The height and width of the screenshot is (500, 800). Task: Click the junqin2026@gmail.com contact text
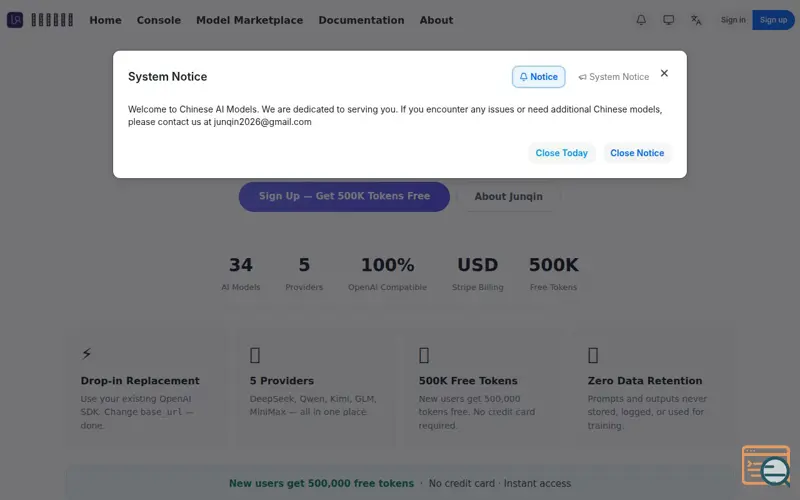[x=263, y=122]
